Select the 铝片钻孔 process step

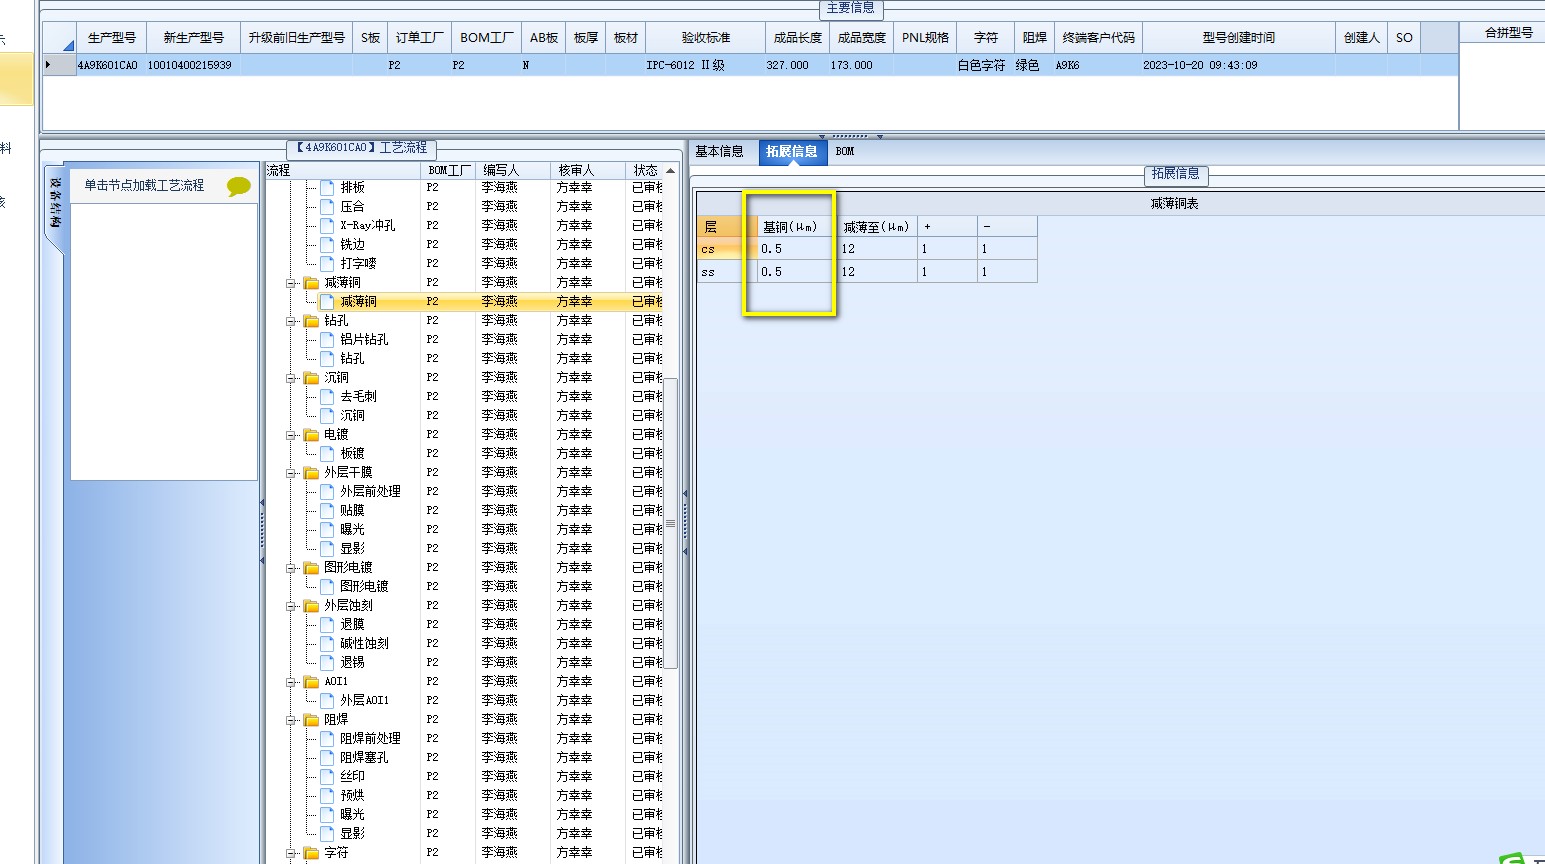(x=364, y=339)
